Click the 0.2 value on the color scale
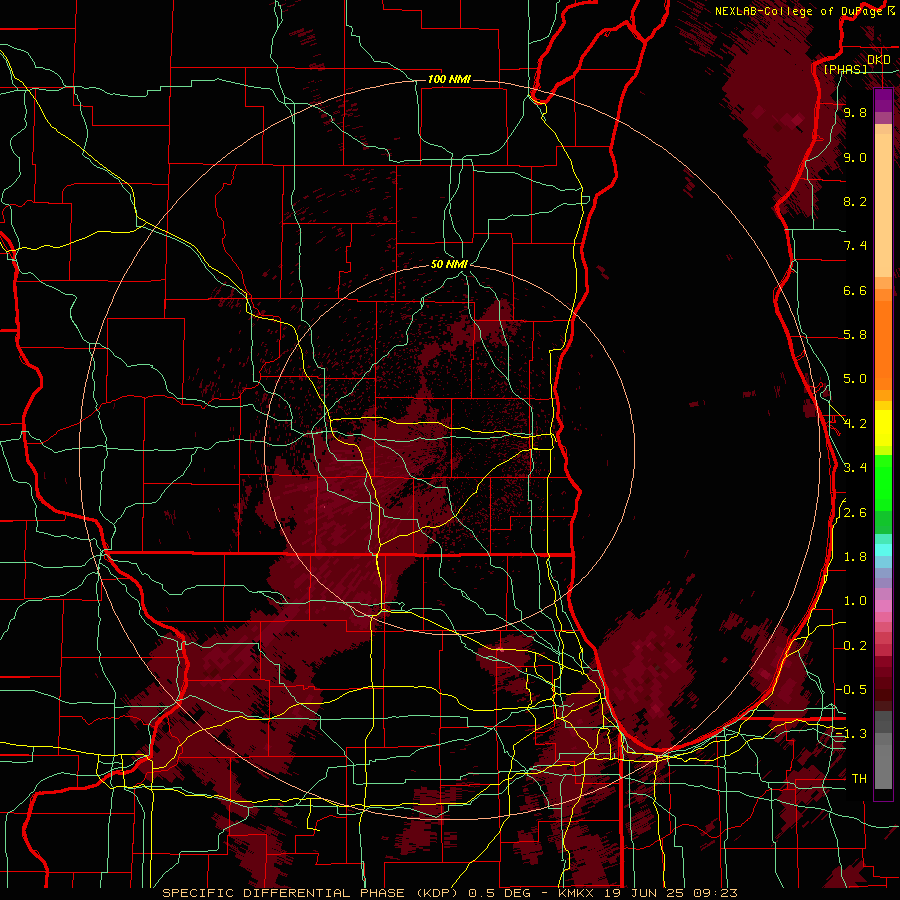Viewport: 900px width, 900px height. pos(855,646)
